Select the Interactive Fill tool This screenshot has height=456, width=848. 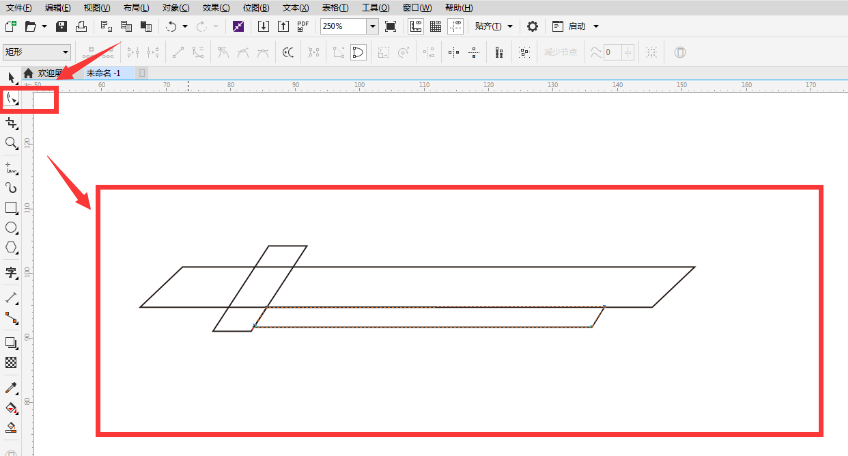click(11, 408)
